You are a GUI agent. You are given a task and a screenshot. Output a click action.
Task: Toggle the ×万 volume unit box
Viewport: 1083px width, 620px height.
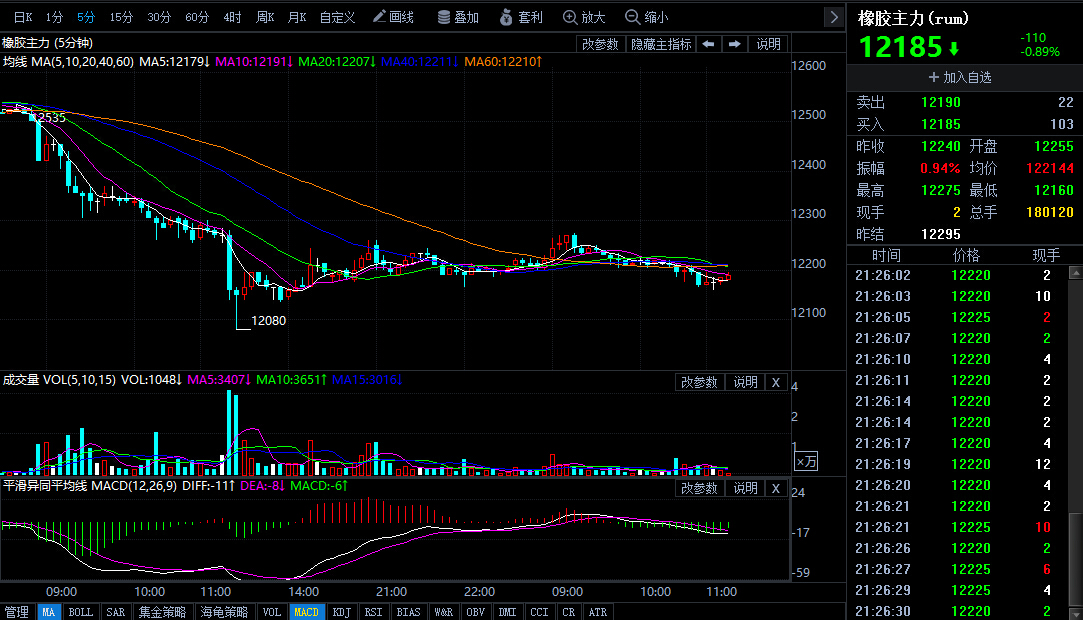pyautogui.click(x=806, y=461)
